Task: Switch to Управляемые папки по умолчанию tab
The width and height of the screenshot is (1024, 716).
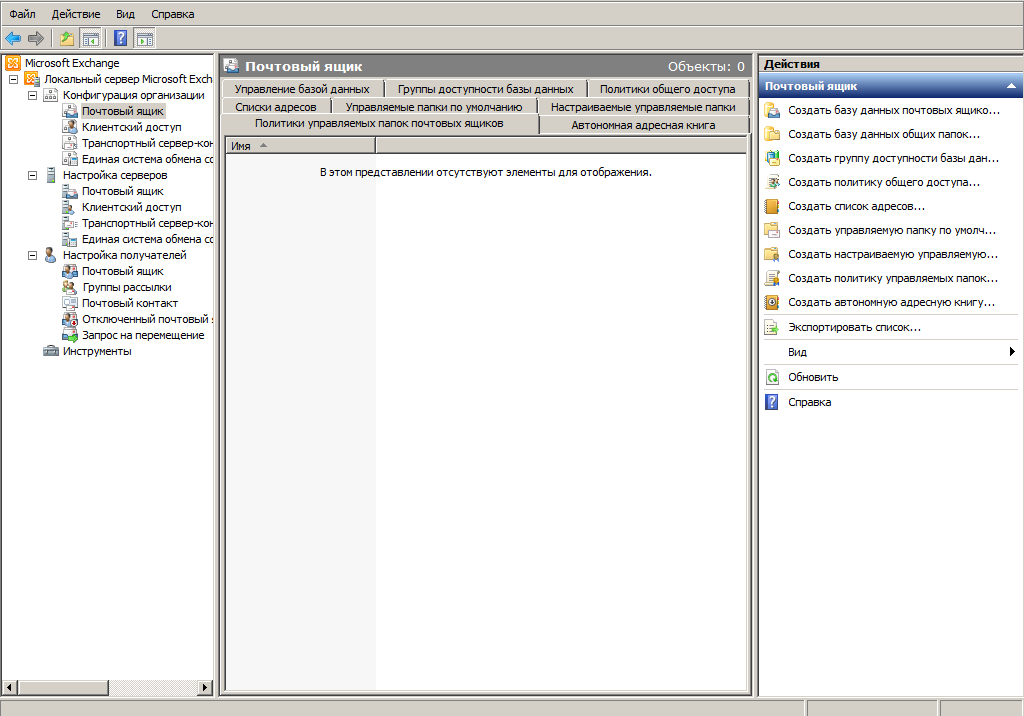Action: pos(434,107)
